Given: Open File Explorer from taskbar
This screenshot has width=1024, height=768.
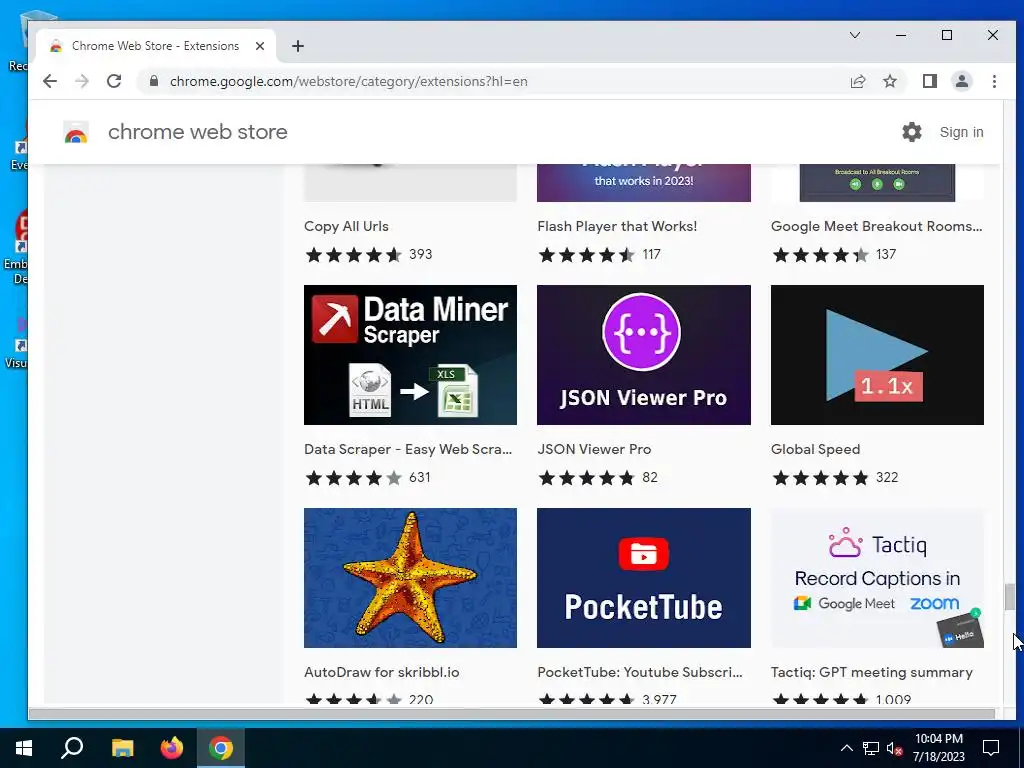Looking at the screenshot, I should (122, 748).
